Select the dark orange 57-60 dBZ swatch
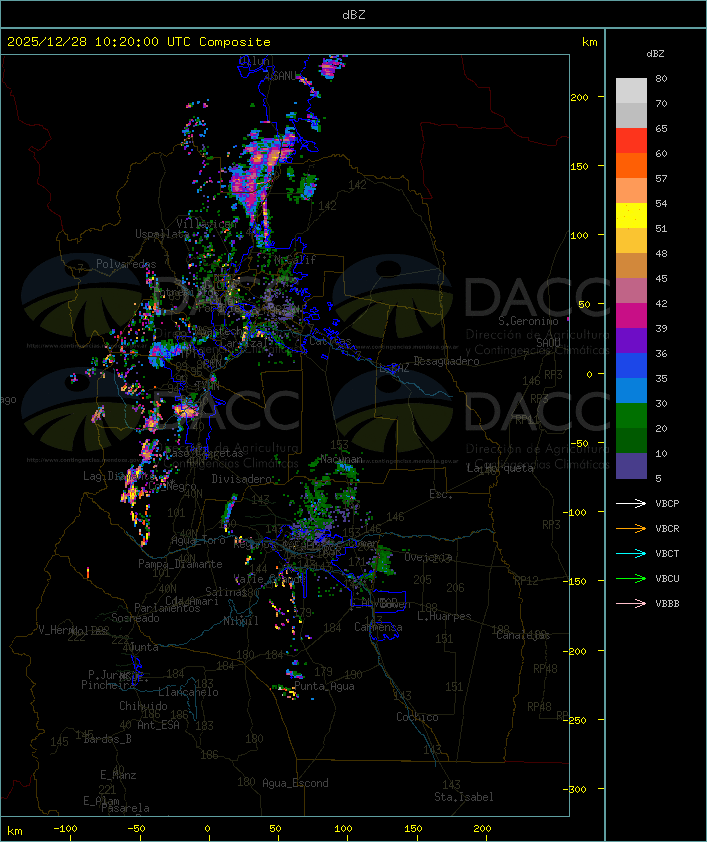Viewport: 707px width, 842px height. coord(631,165)
